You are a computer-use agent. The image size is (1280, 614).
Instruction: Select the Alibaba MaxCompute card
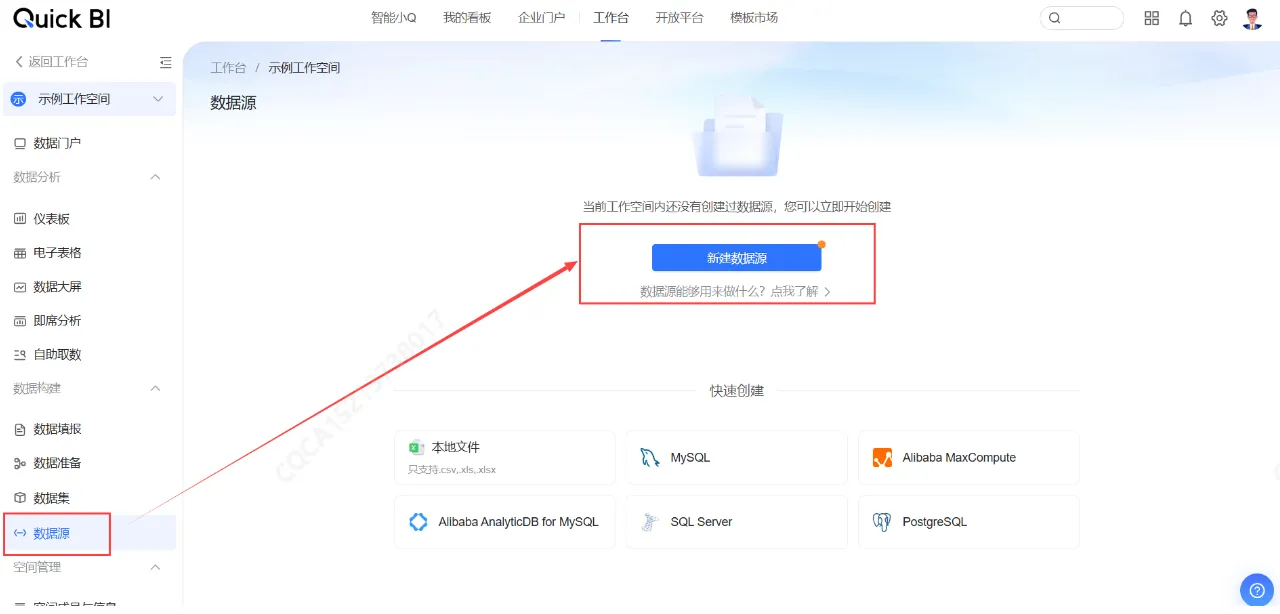coord(969,458)
